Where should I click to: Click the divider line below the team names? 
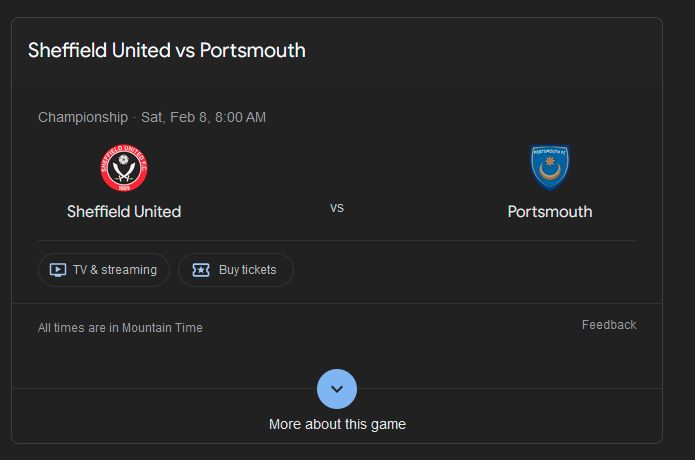click(337, 240)
